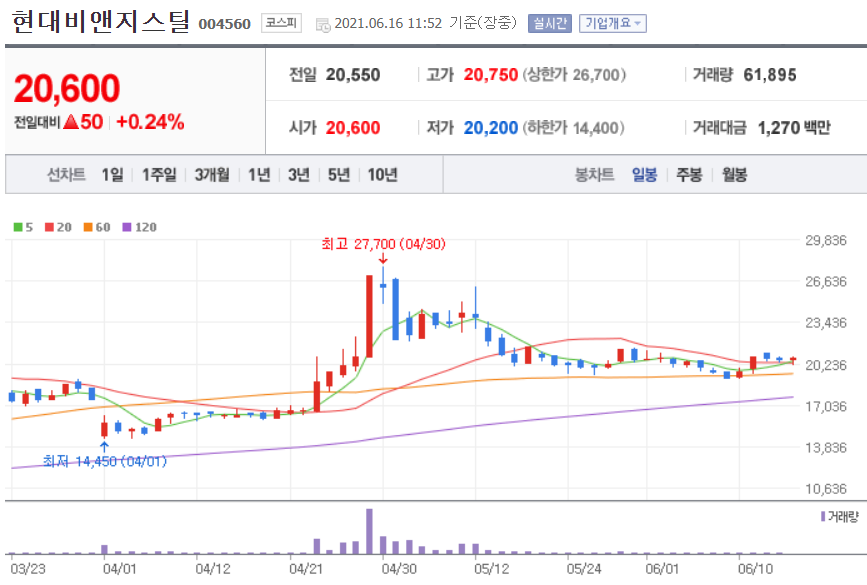Click the stock code 004560
The width and height of the screenshot is (867, 585).
pyautogui.click(x=224, y=24)
